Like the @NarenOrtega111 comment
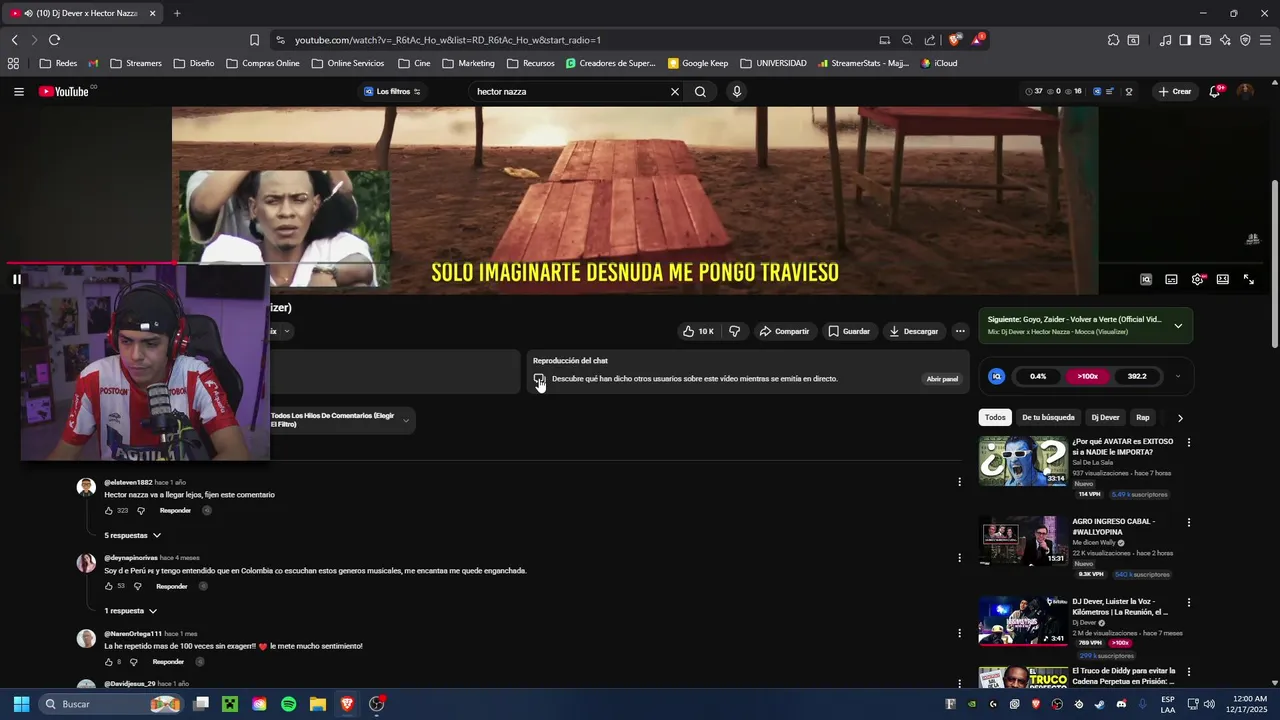The width and height of the screenshot is (1280, 720). click(109, 662)
